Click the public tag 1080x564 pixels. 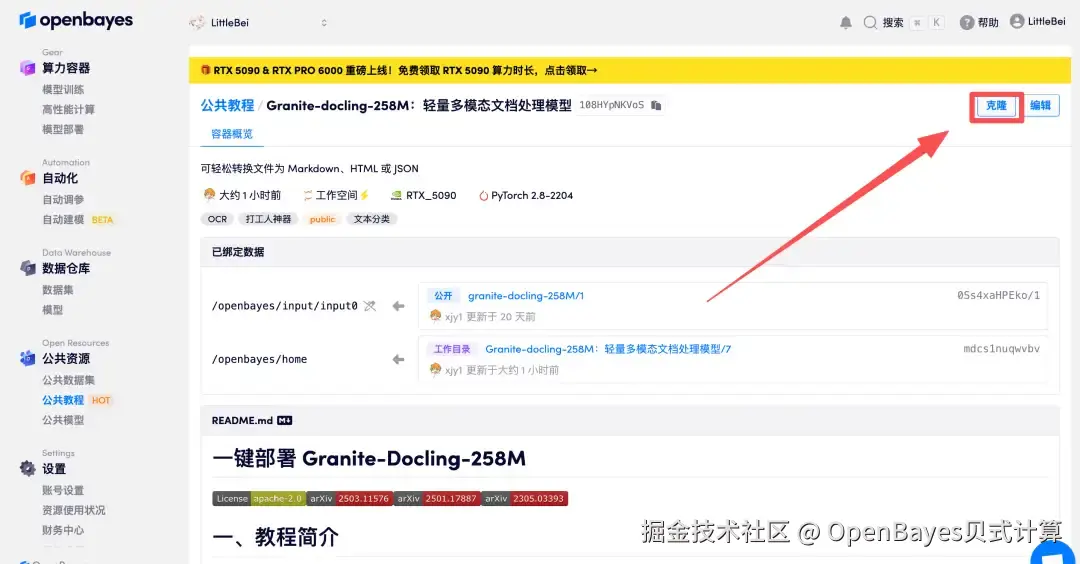(322, 219)
